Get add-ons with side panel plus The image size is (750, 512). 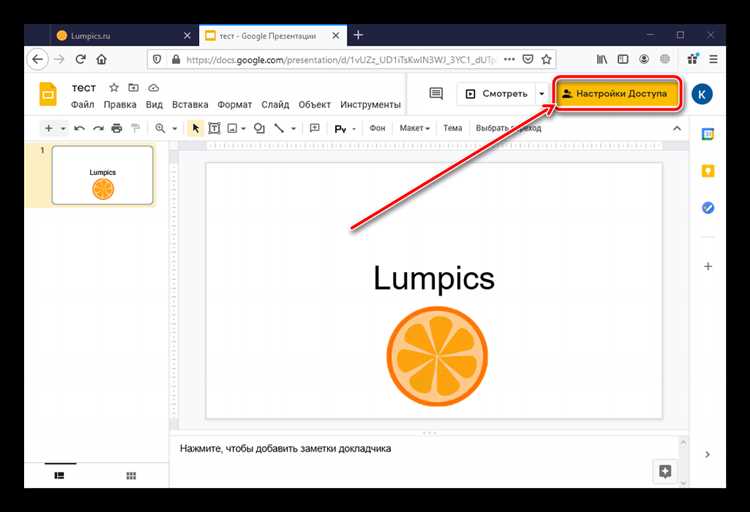708,266
